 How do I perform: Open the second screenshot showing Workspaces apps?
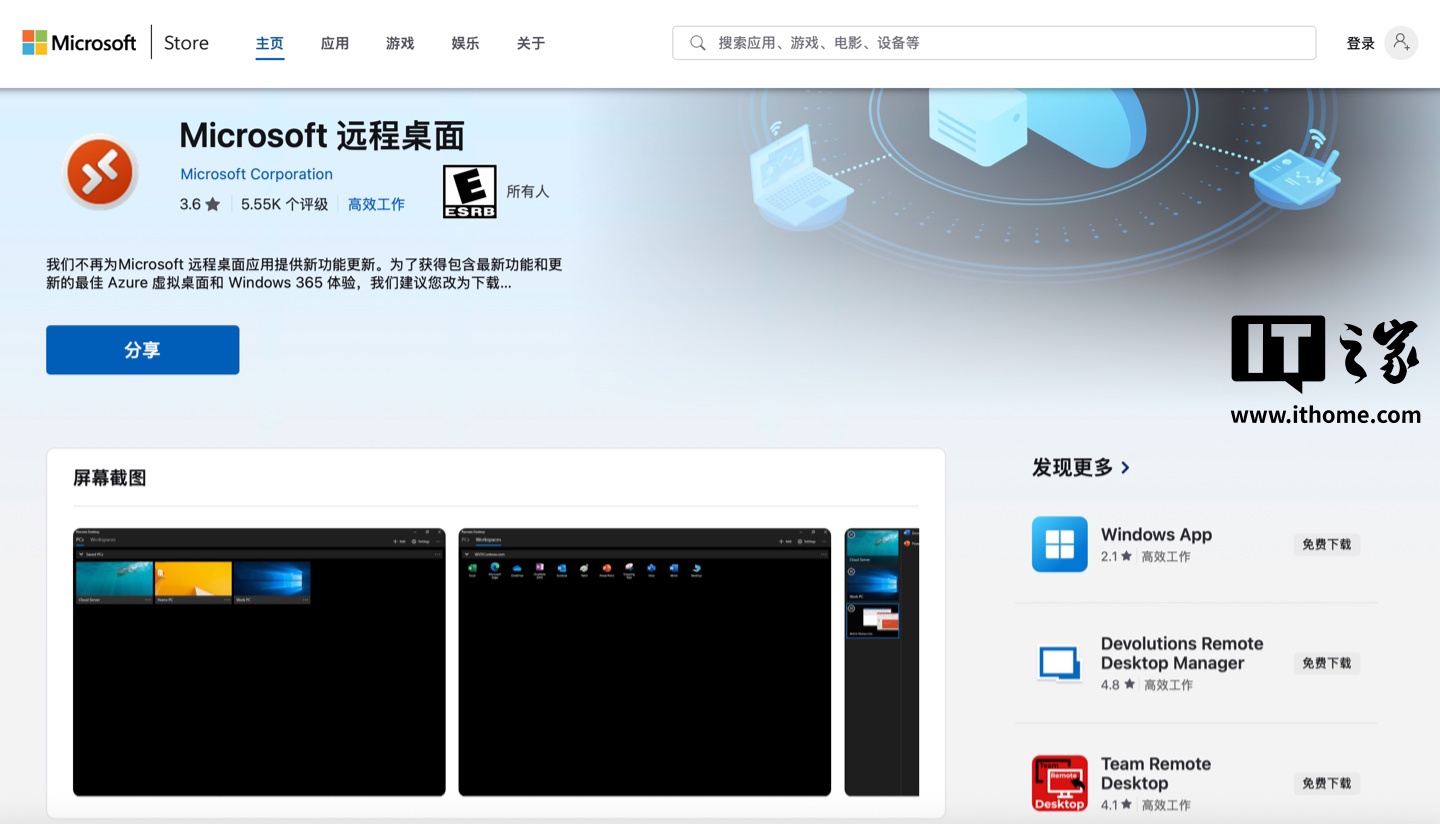644,662
